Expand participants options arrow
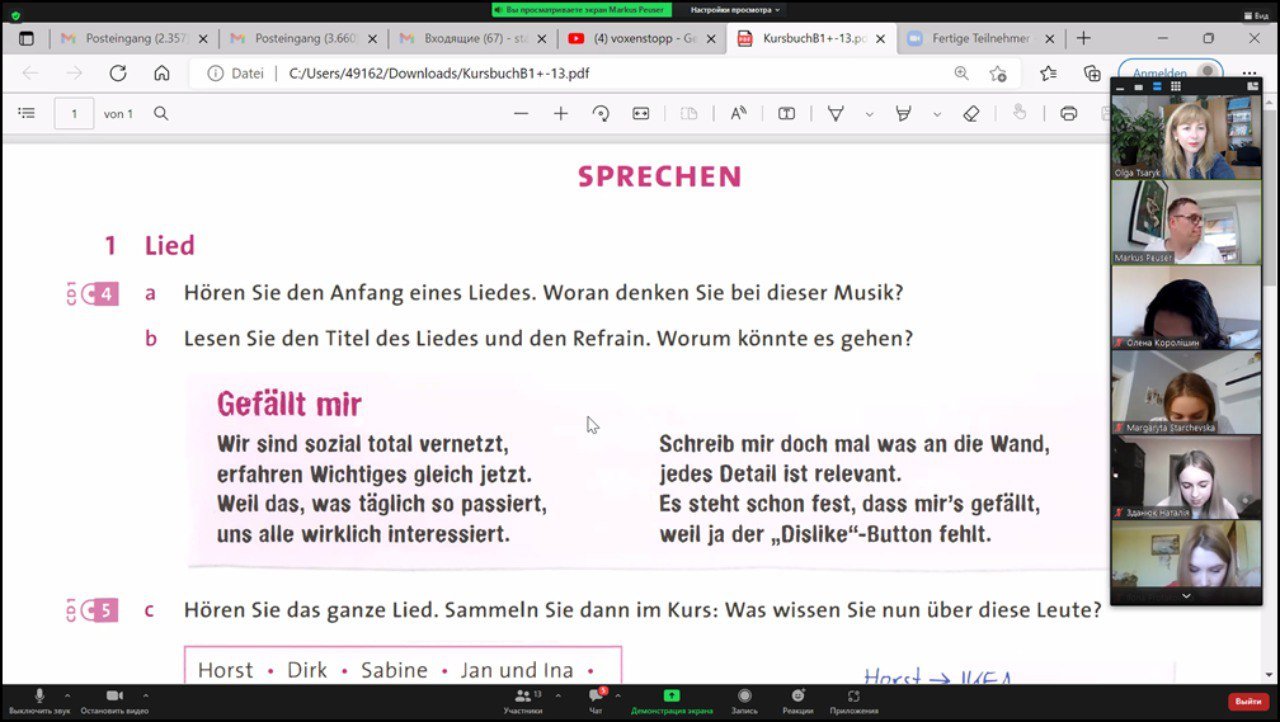Viewport: 1280px width, 722px height. pos(558,695)
